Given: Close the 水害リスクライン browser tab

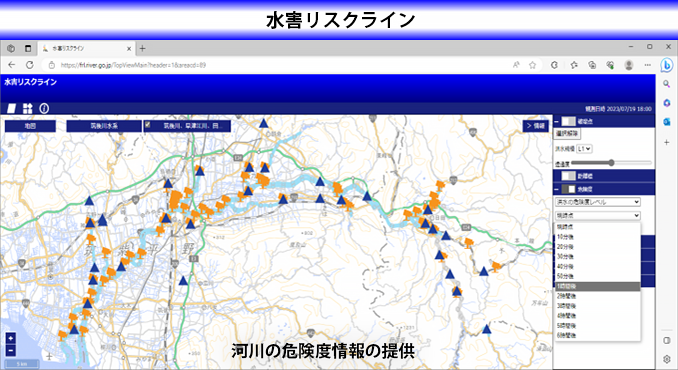Looking at the screenshot, I should tap(129, 49).
